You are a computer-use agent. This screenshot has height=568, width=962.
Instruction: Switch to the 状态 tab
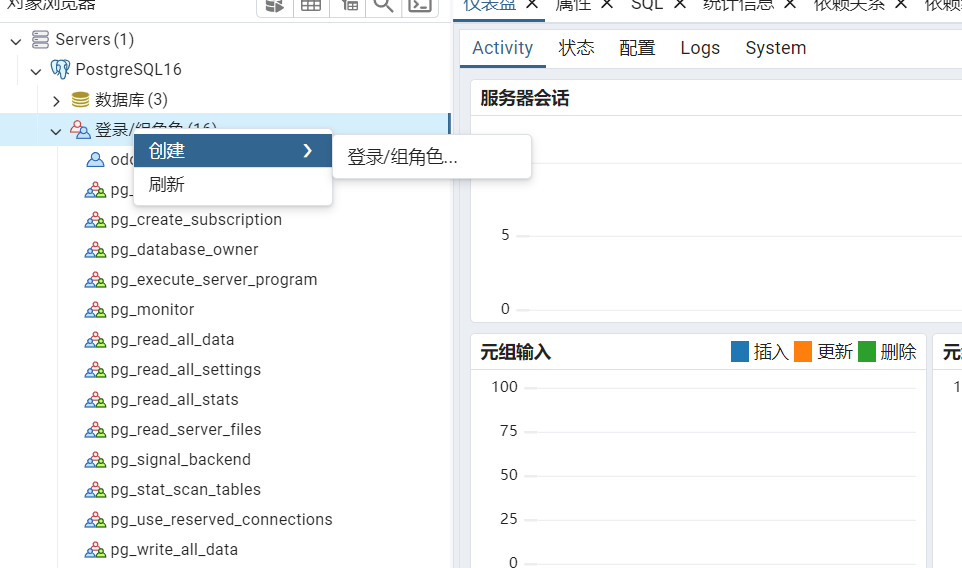576,48
